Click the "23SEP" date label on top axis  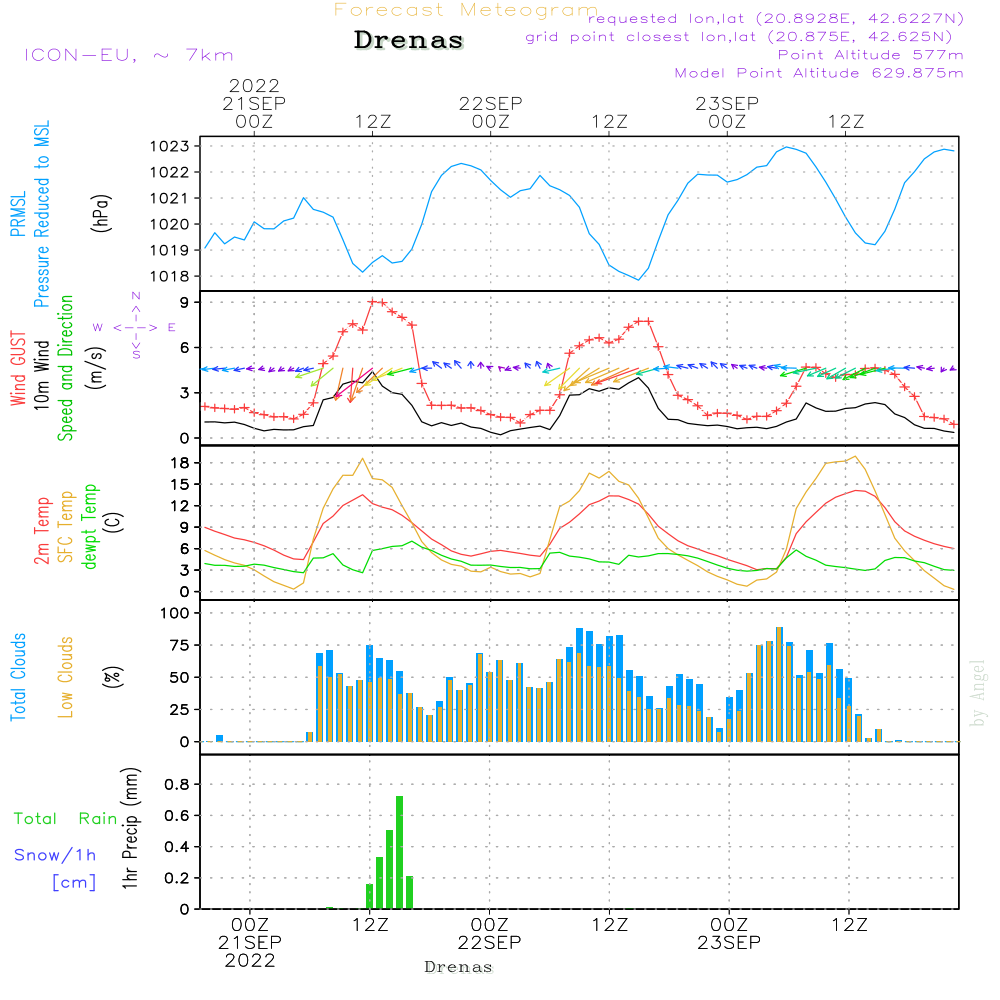tap(727, 103)
